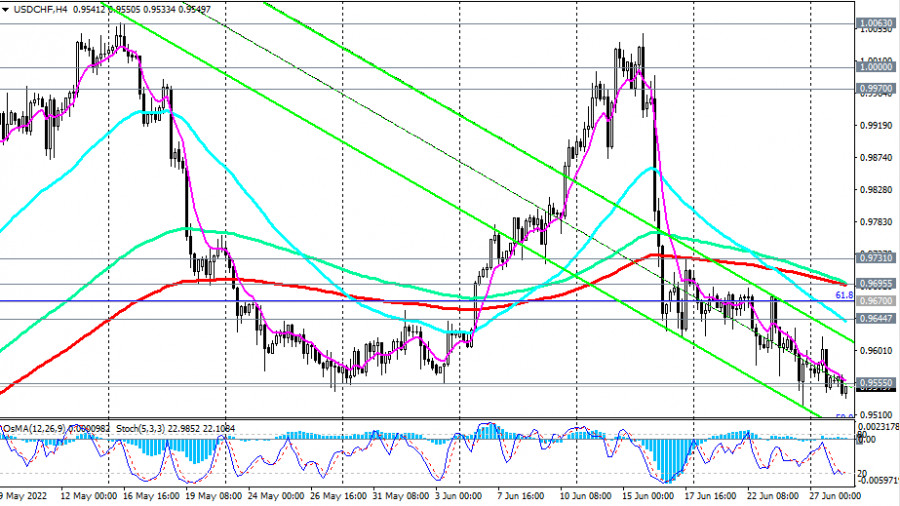Click the 0.96700 price level tag
900x506 pixels.
(874, 301)
